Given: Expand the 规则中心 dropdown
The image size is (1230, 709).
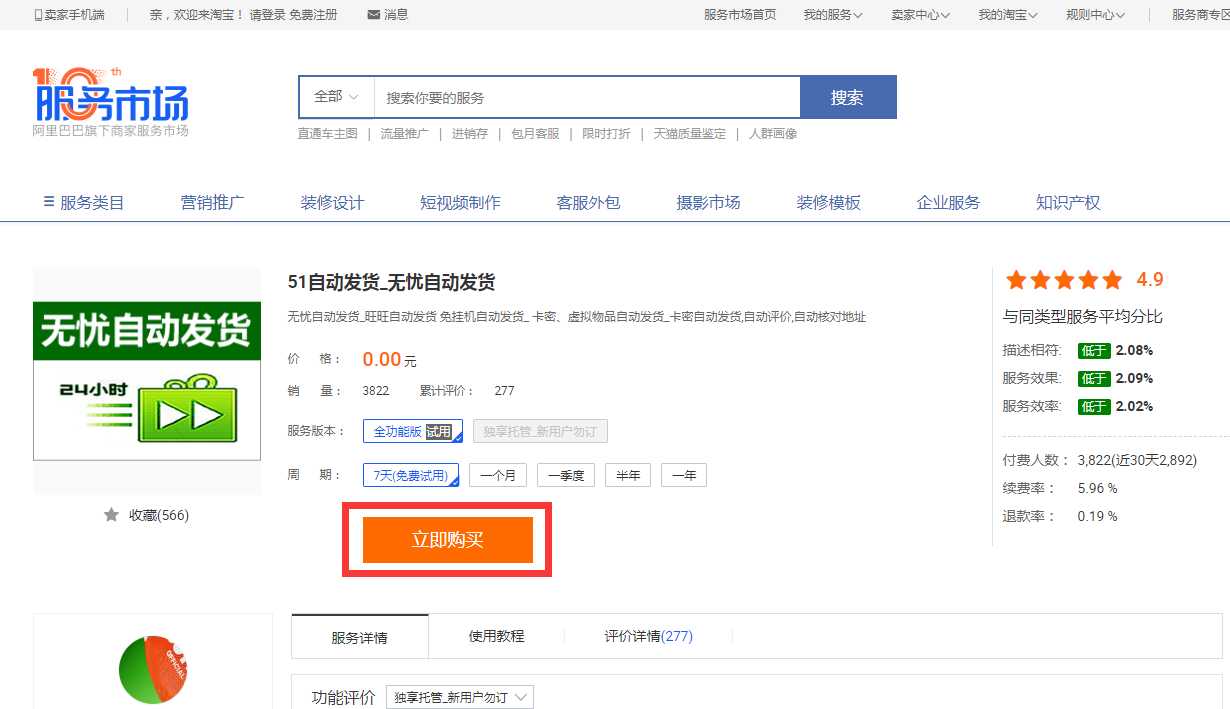Looking at the screenshot, I should point(1096,15).
